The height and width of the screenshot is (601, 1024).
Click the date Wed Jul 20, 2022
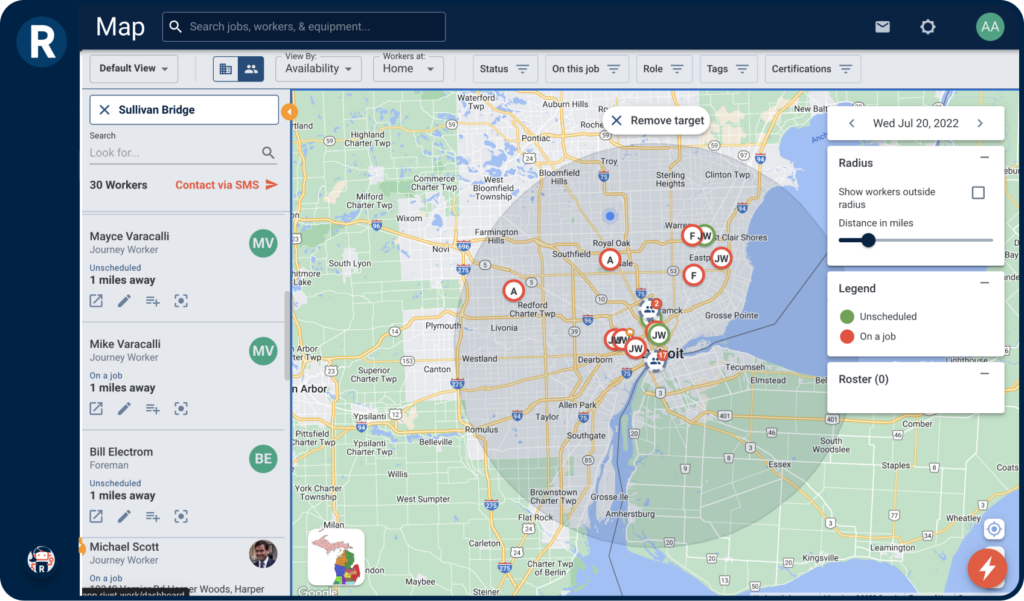pos(916,123)
